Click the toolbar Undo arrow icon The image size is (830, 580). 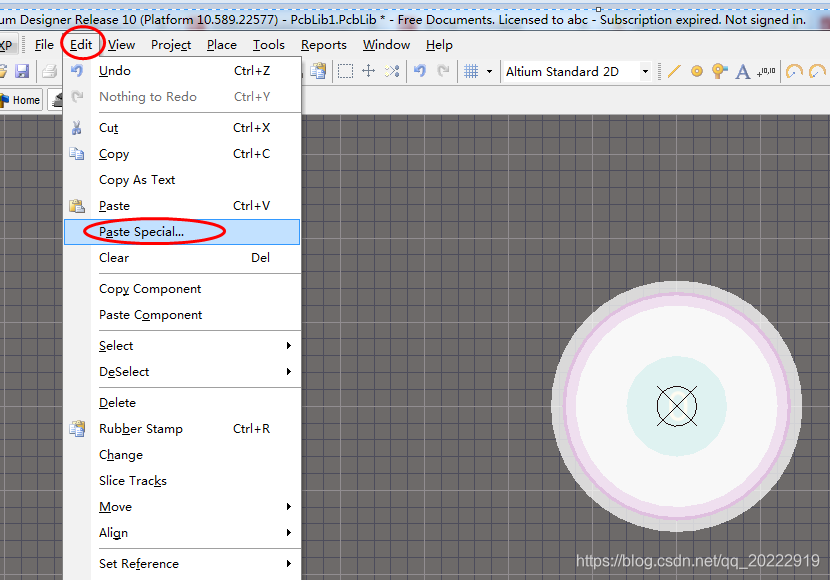[x=420, y=71]
